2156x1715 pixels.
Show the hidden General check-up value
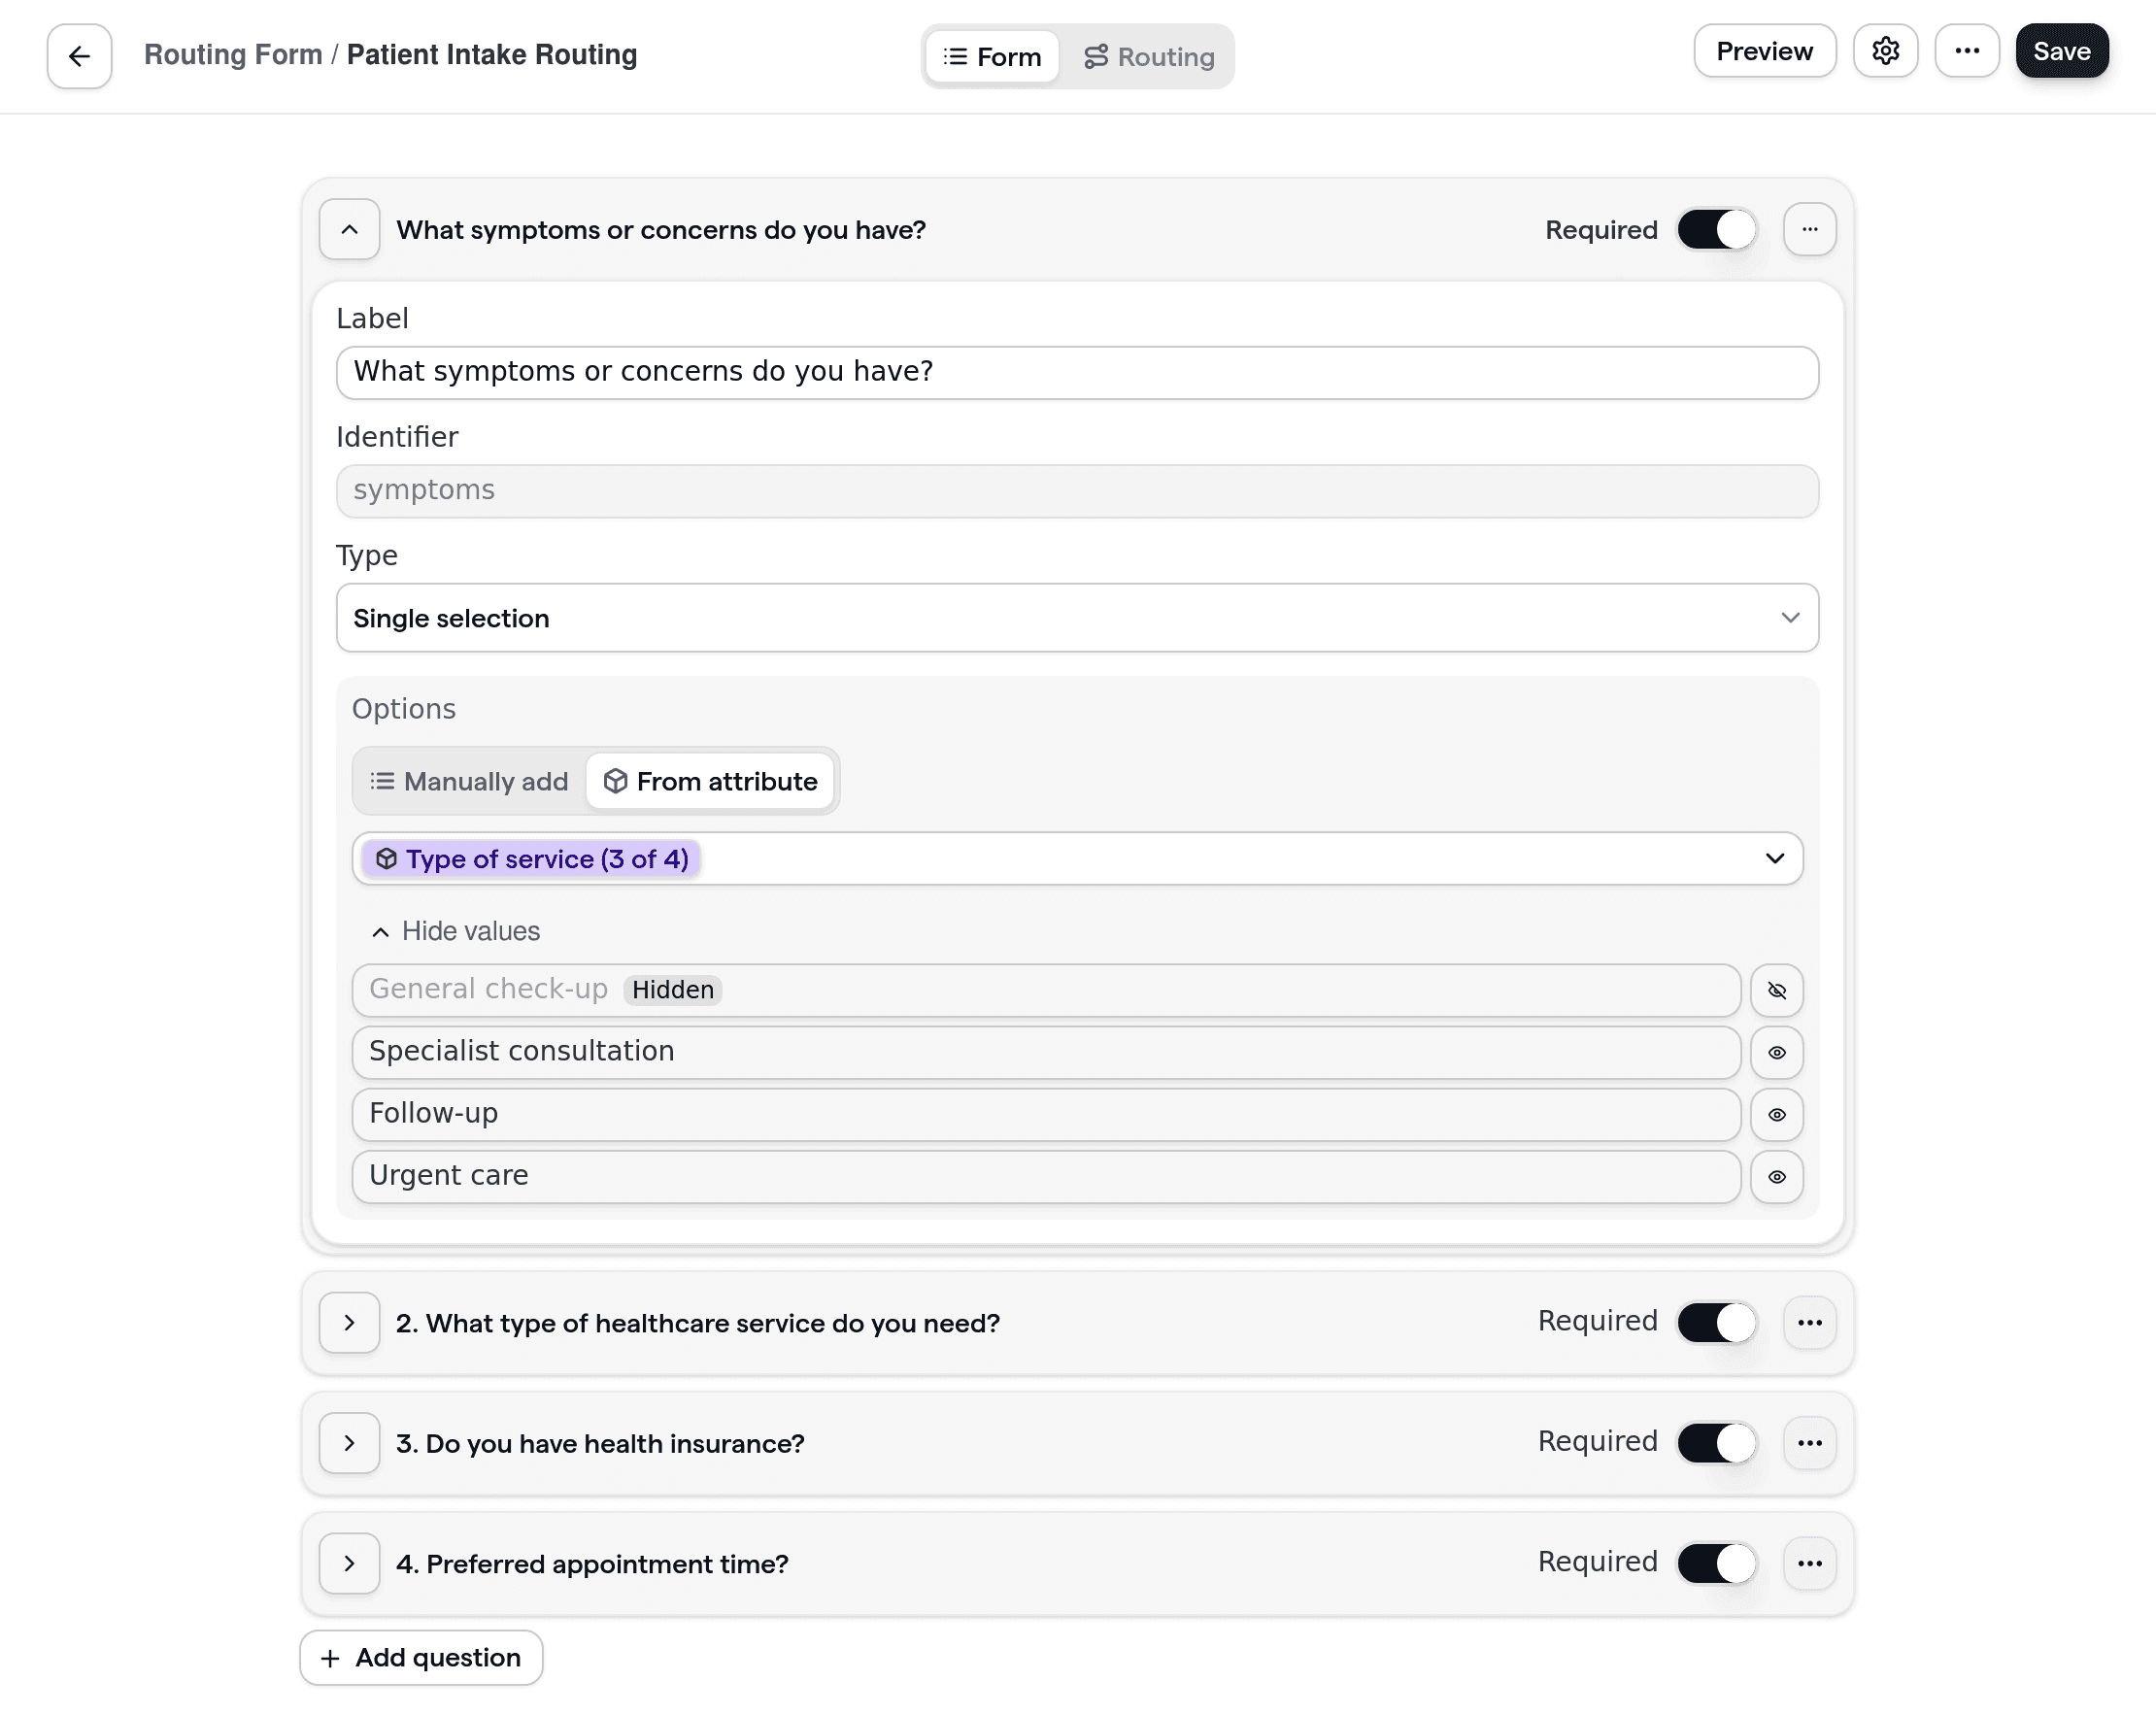(x=1777, y=991)
